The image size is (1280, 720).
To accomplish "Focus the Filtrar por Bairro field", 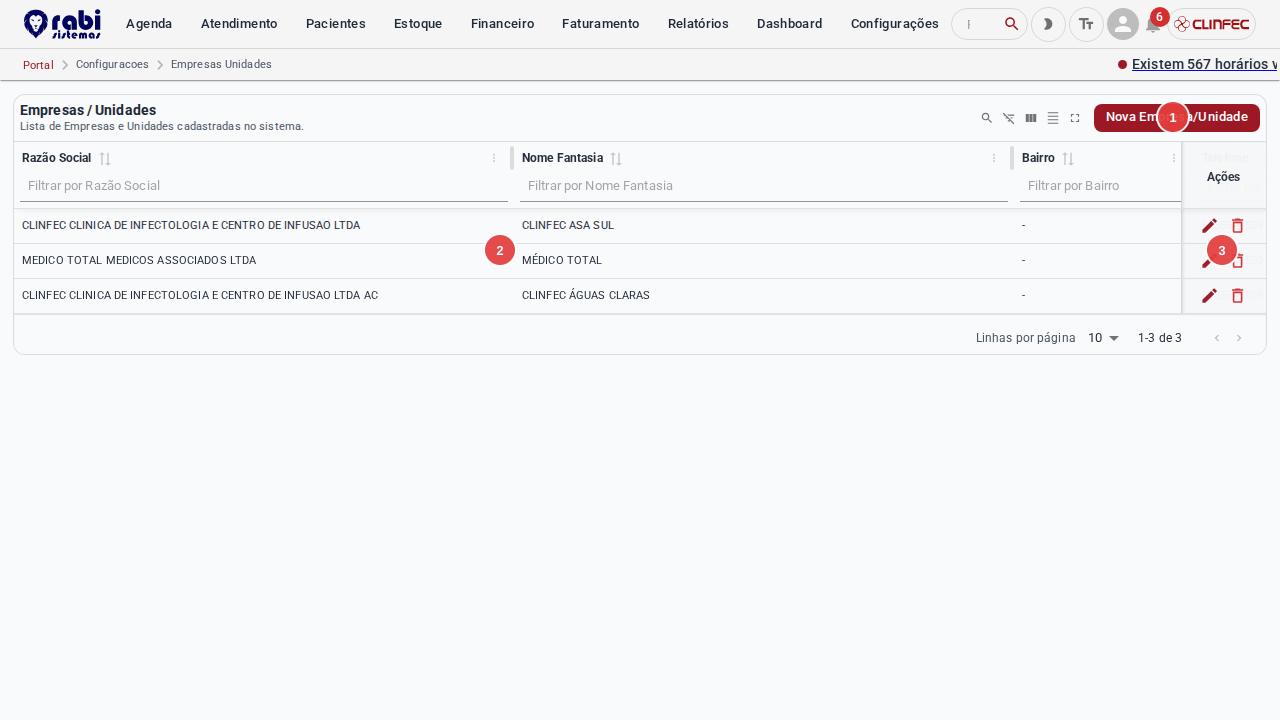I will [1100, 186].
